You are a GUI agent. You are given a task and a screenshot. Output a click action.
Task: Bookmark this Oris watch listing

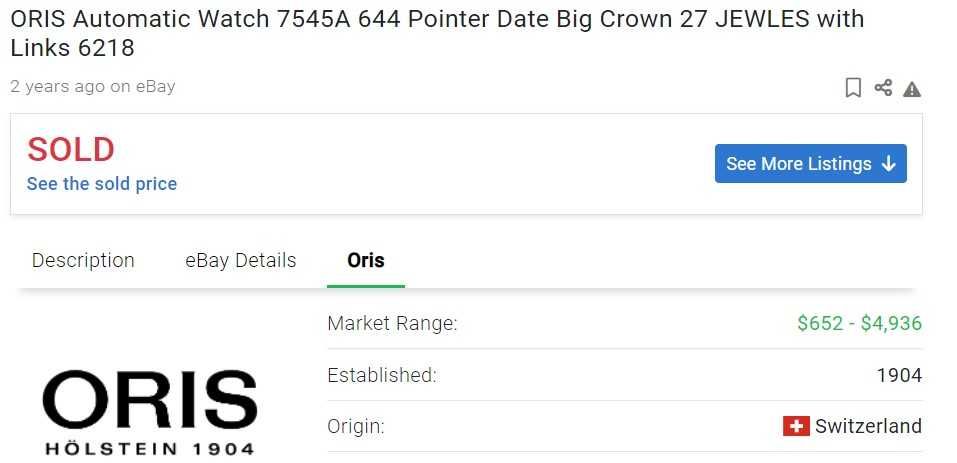point(853,88)
